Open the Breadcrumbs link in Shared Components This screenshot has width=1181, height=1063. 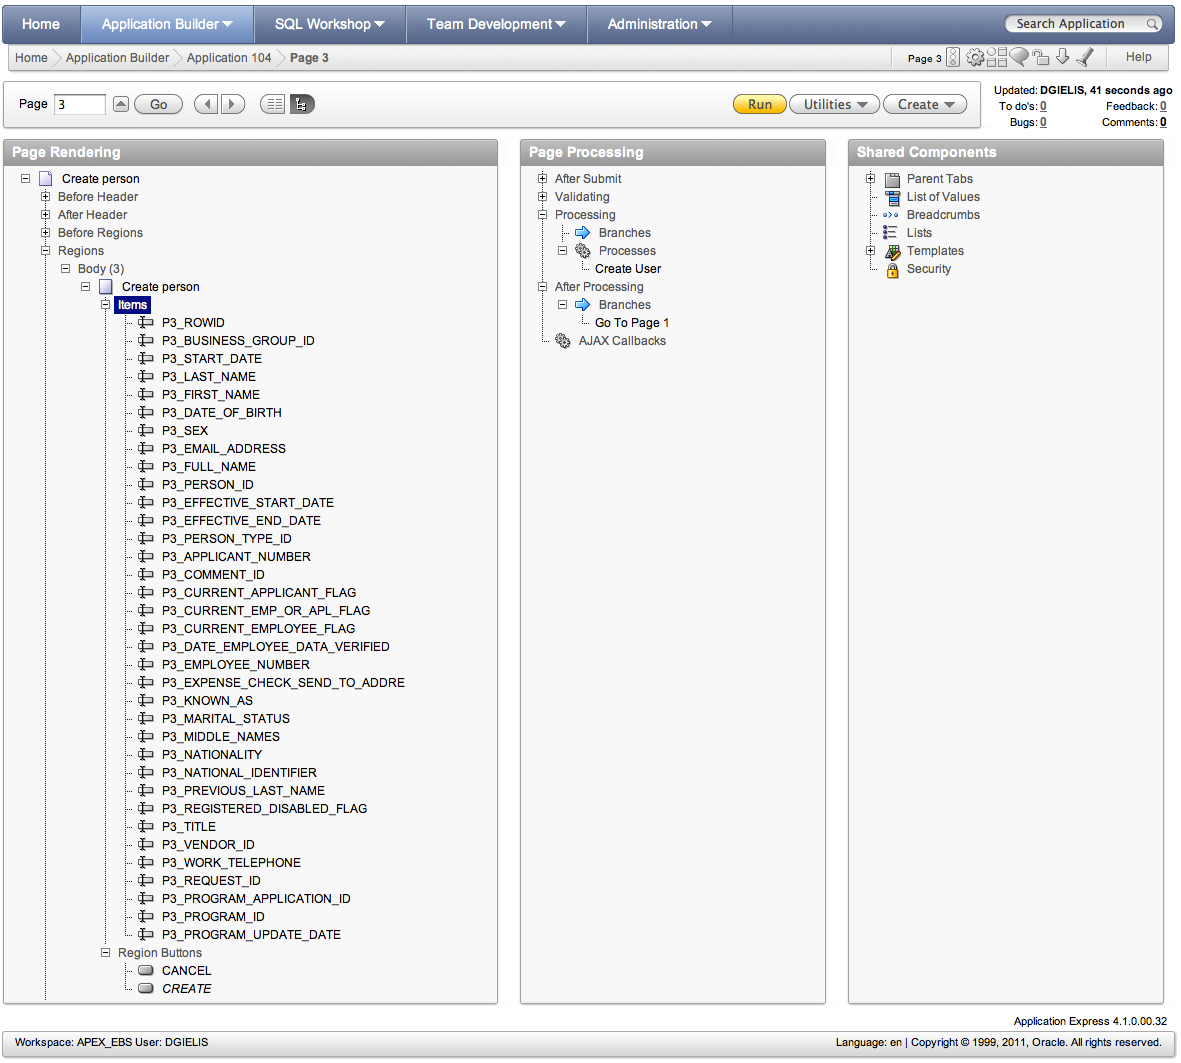pyautogui.click(x=943, y=214)
